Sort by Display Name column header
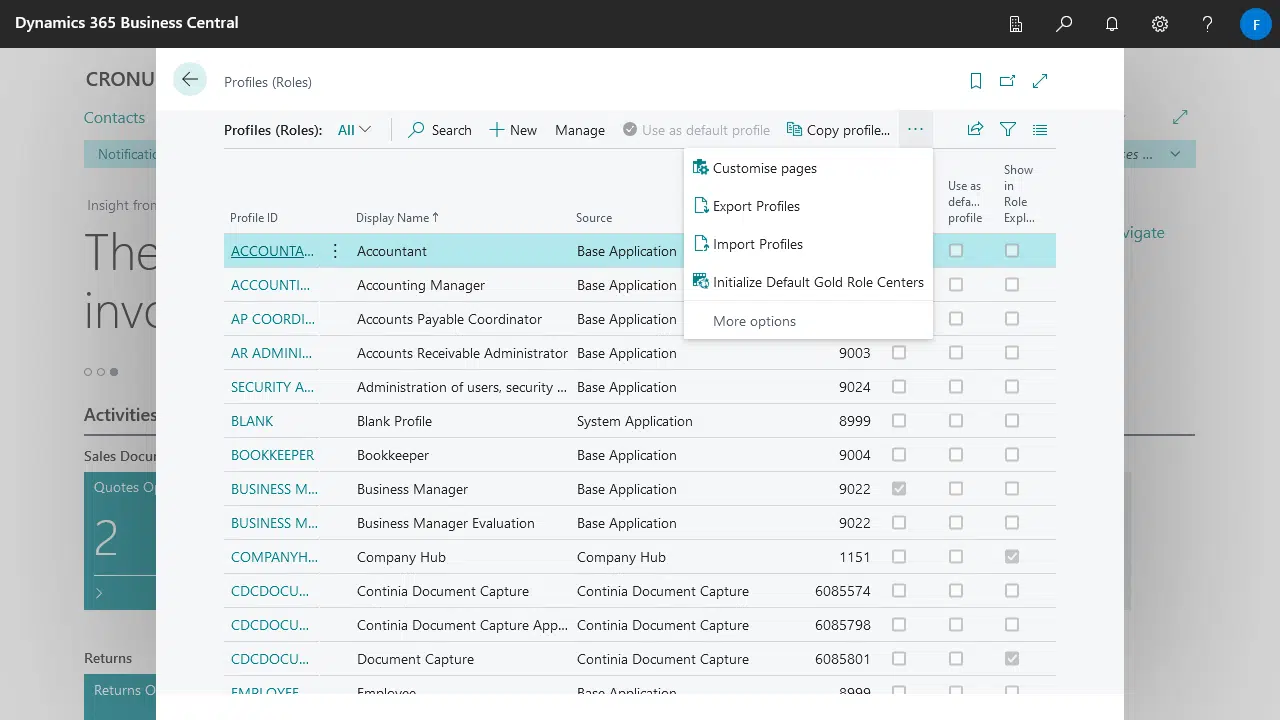The width and height of the screenshot is (1280, 720). (x=392, y=218)
